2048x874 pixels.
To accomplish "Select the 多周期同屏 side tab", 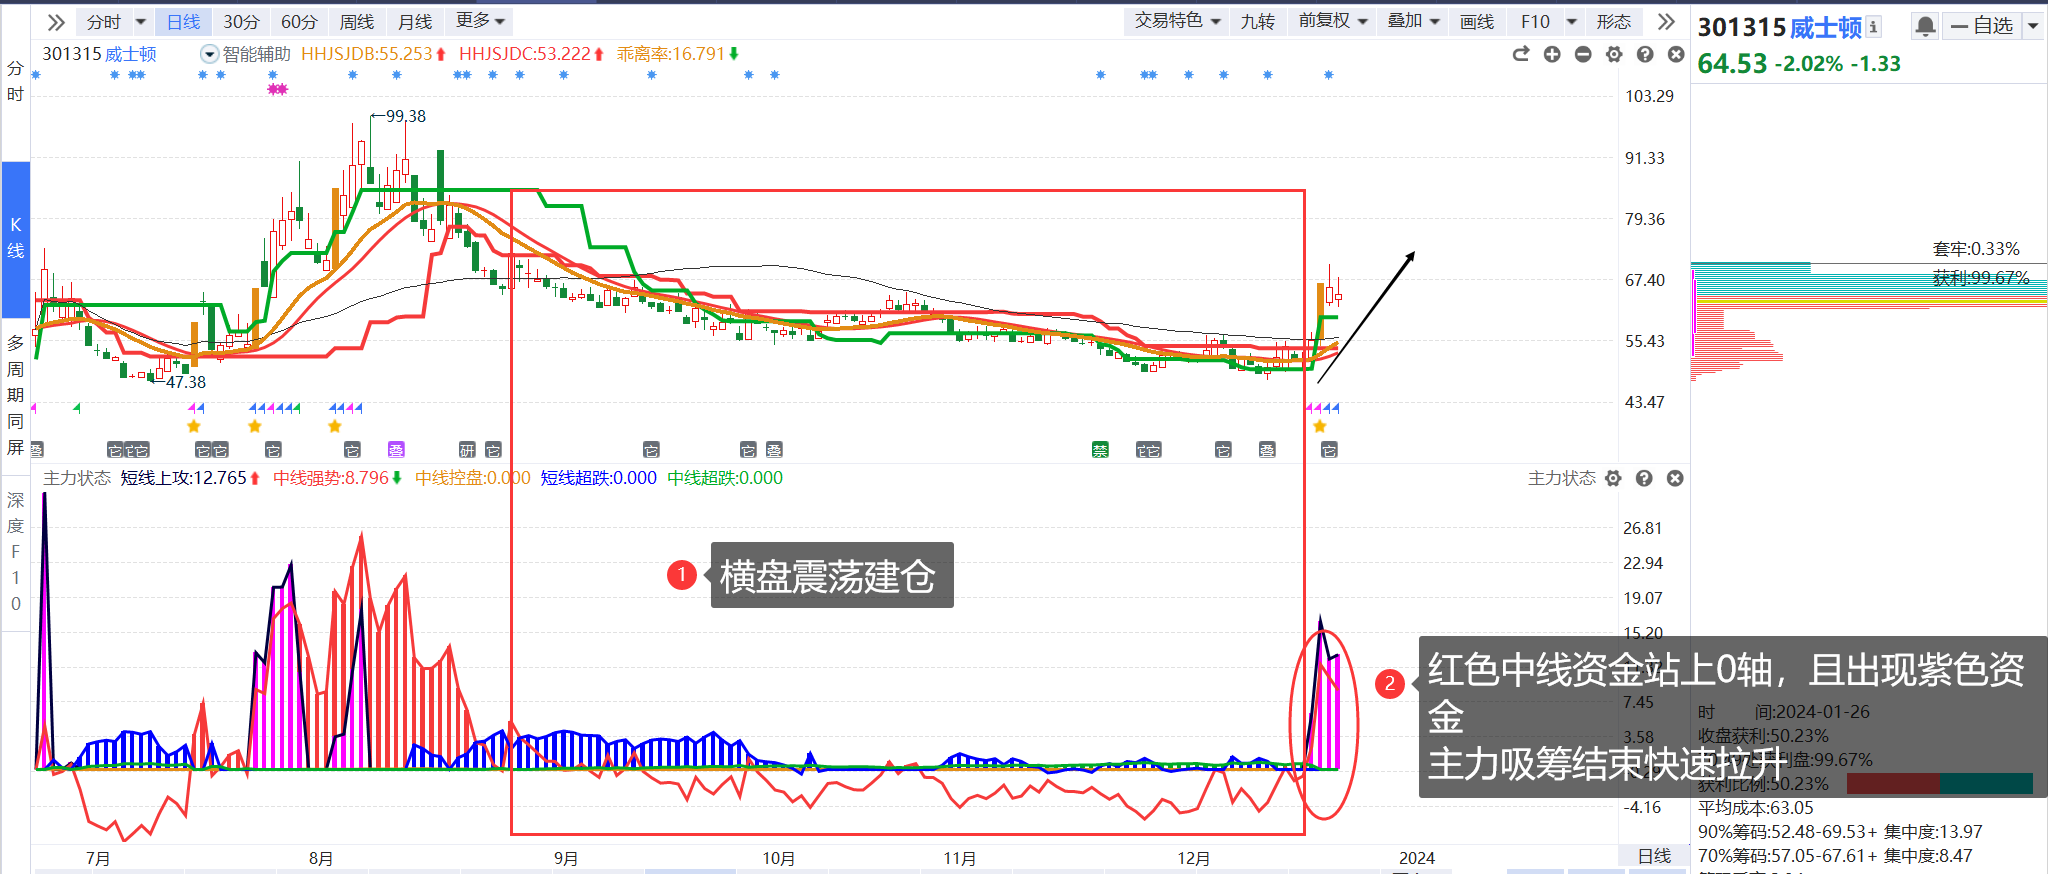I will (15, 395).
